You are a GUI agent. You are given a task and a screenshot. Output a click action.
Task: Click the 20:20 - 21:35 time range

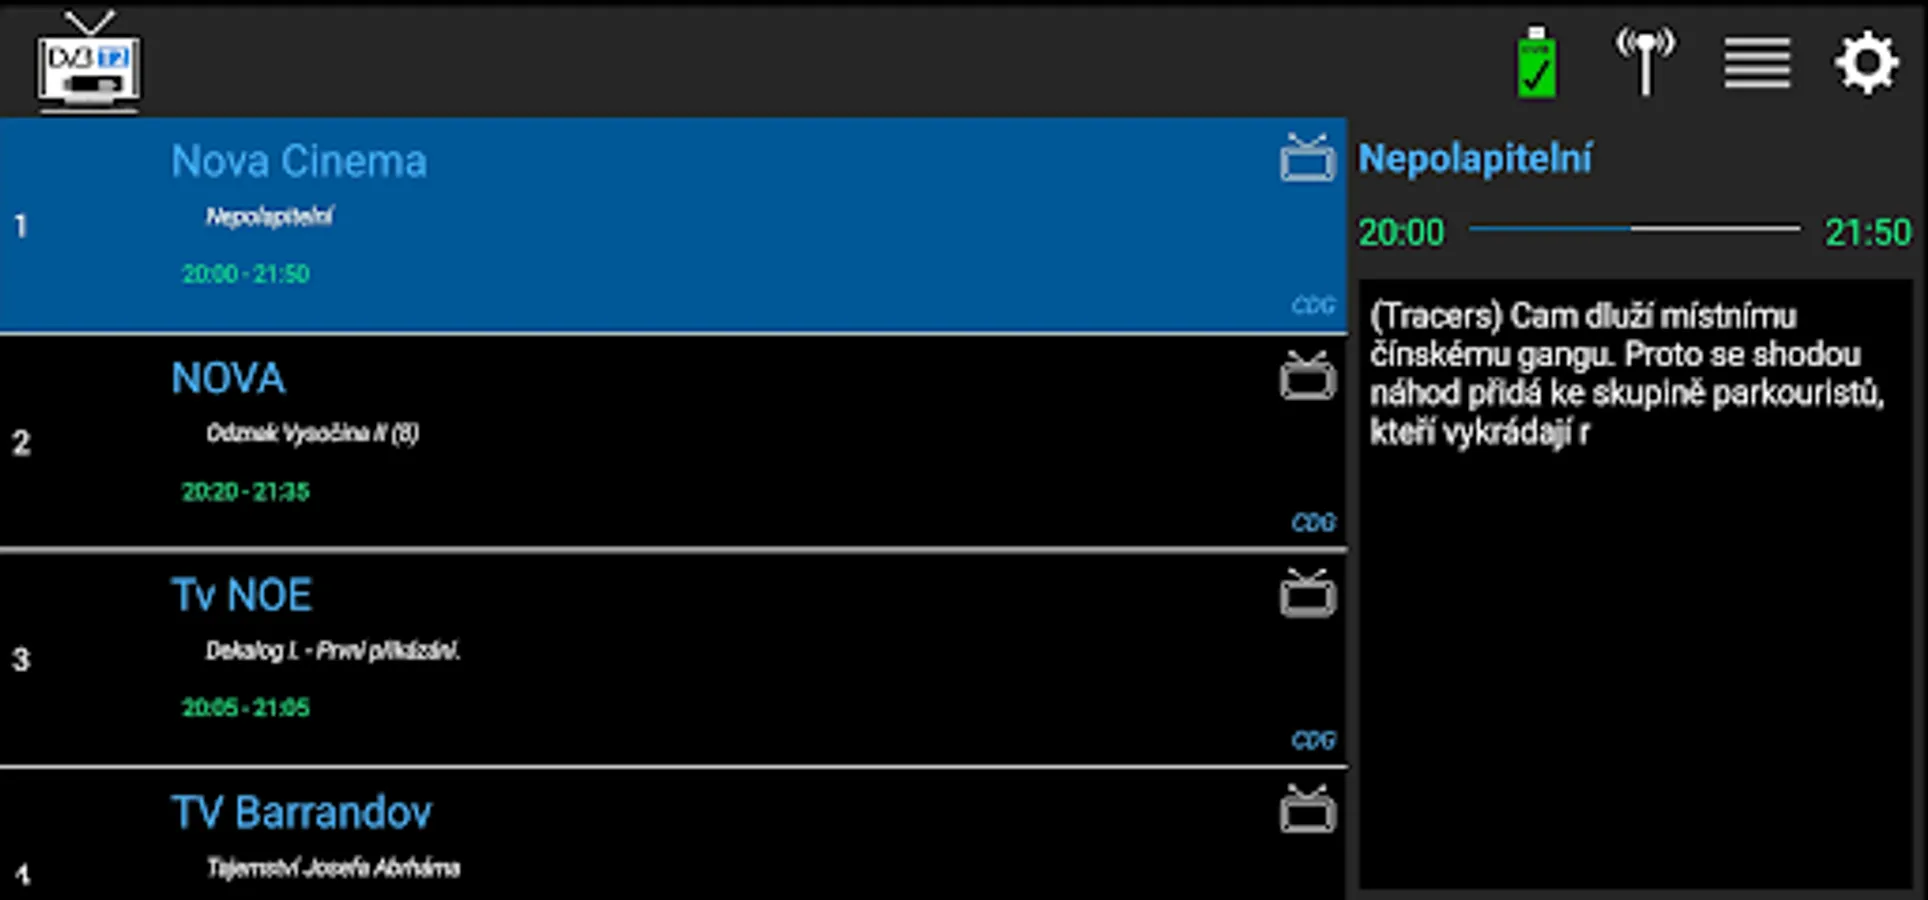click(x=245, y=492)
